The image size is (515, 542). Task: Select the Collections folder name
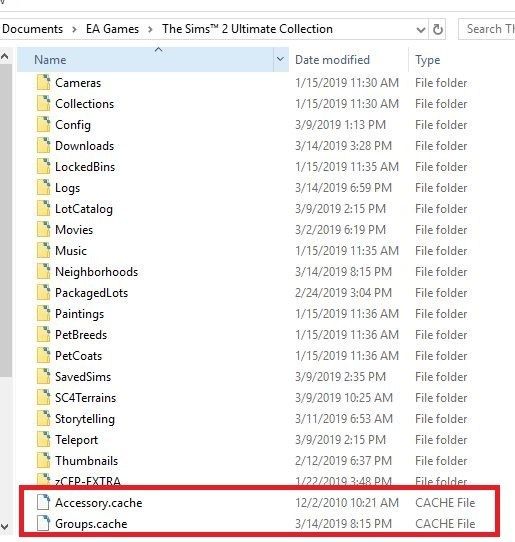(x=84, y=104)
